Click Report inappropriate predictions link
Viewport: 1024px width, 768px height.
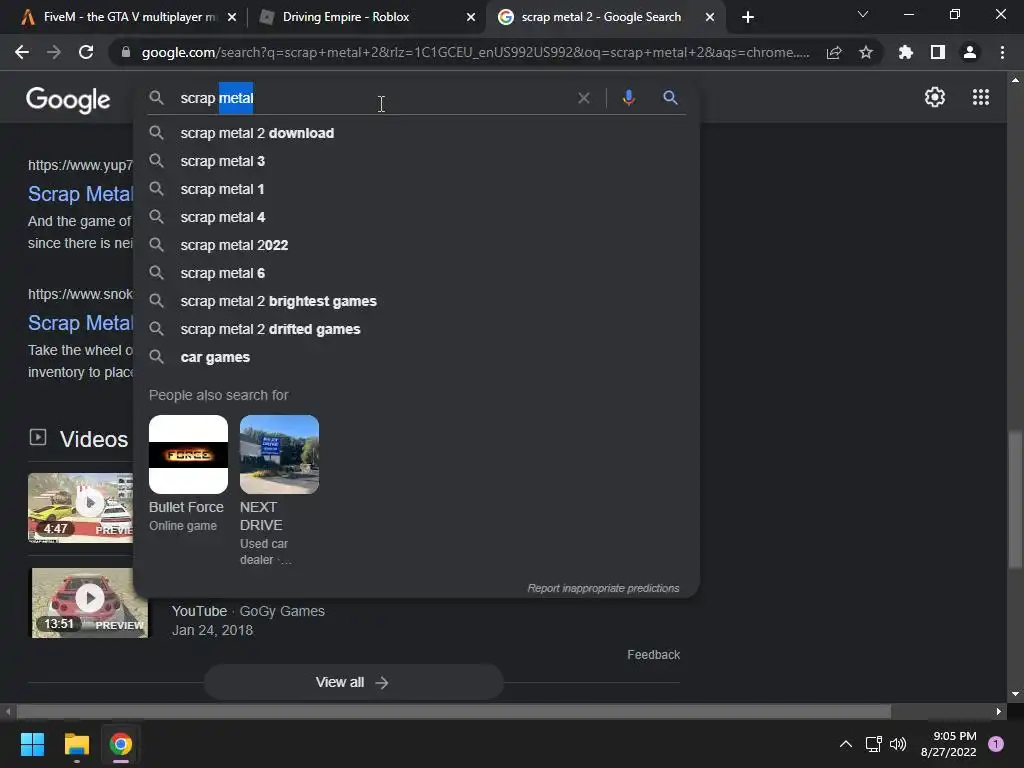coord(603,588)
